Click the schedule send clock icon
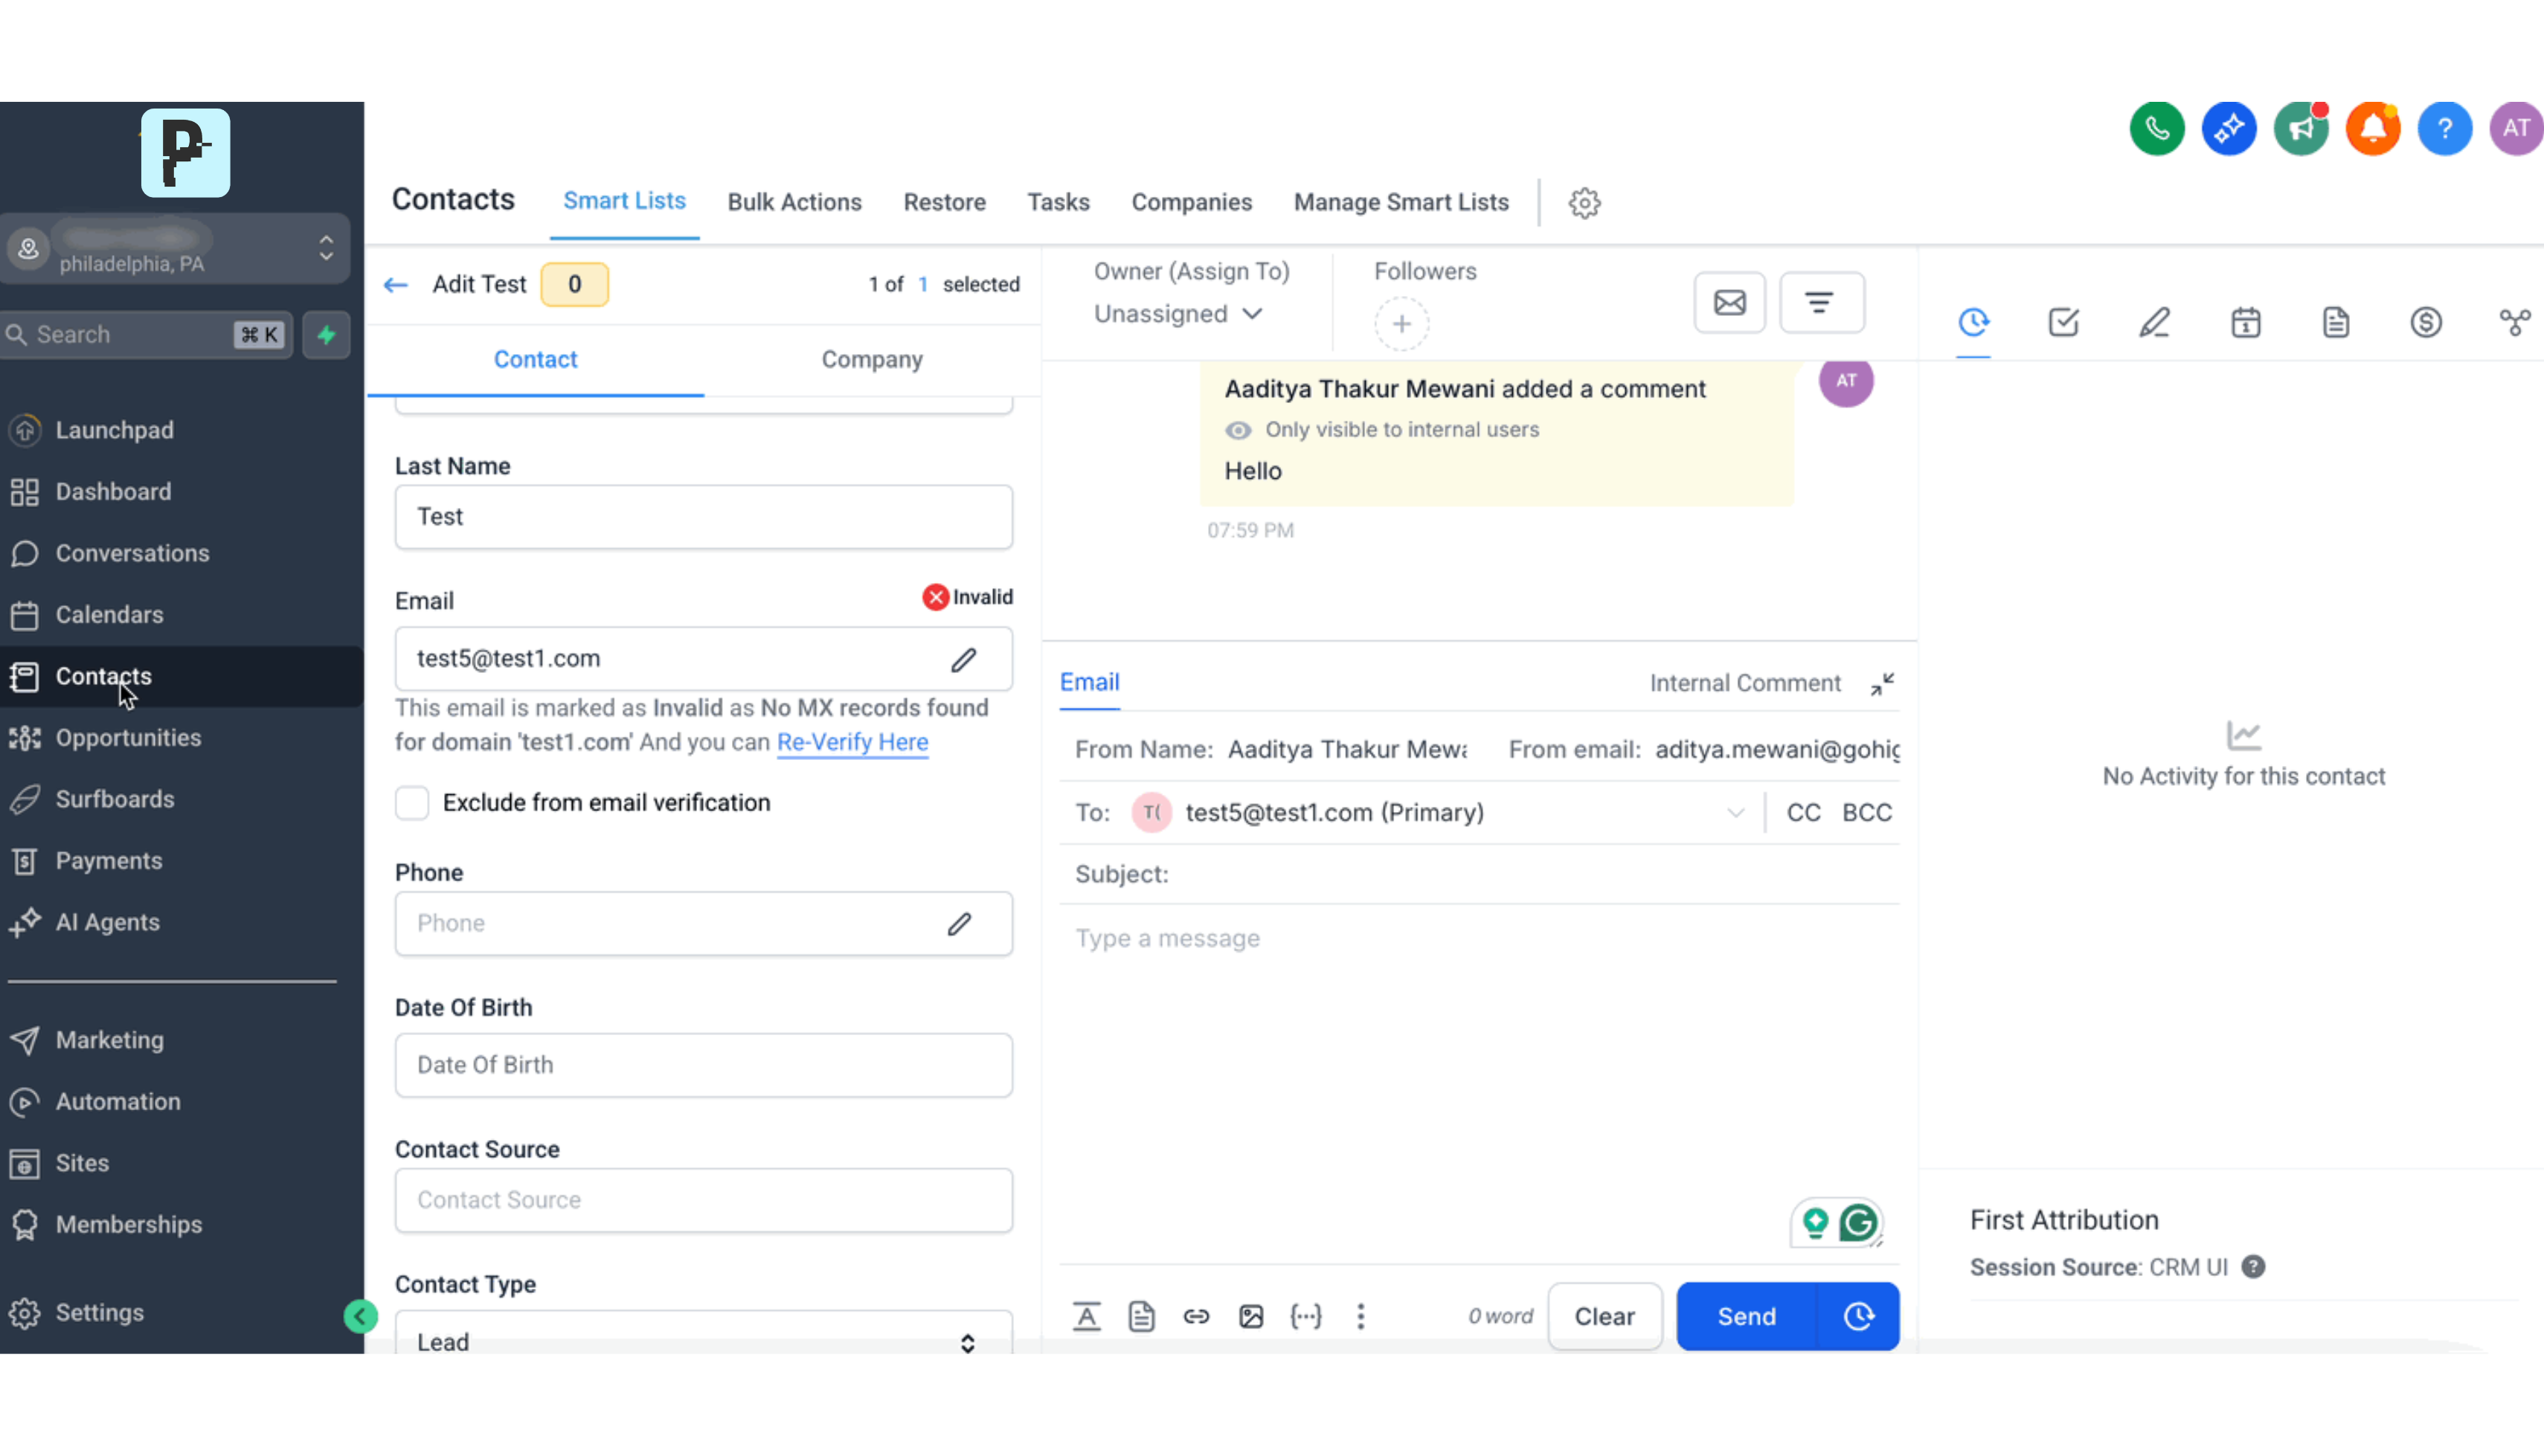This screenshot has height=1456, width=2544. pyautogui.click(x=1858, y=1316)
